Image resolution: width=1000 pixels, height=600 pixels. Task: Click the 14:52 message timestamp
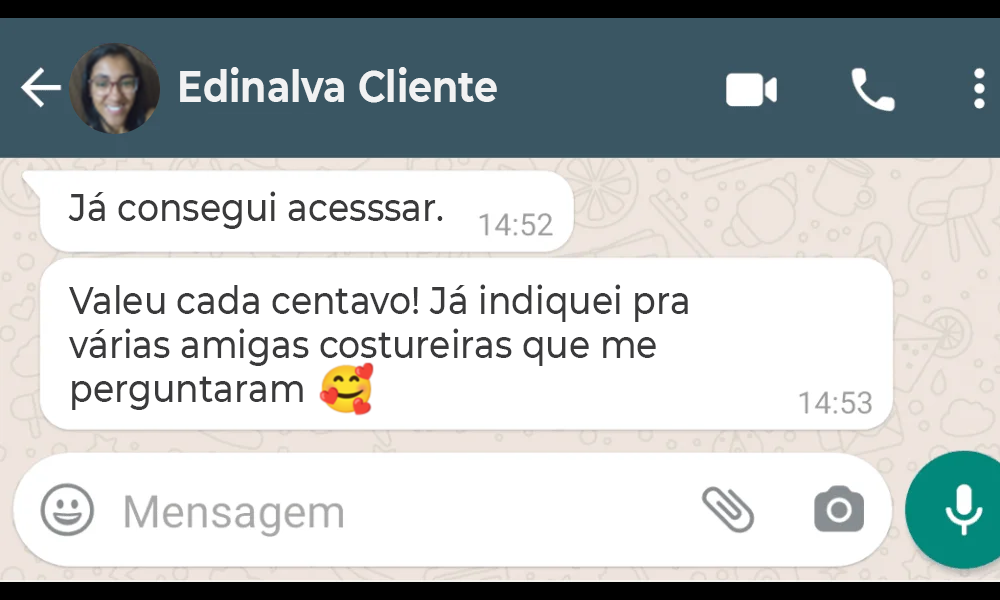515,224
